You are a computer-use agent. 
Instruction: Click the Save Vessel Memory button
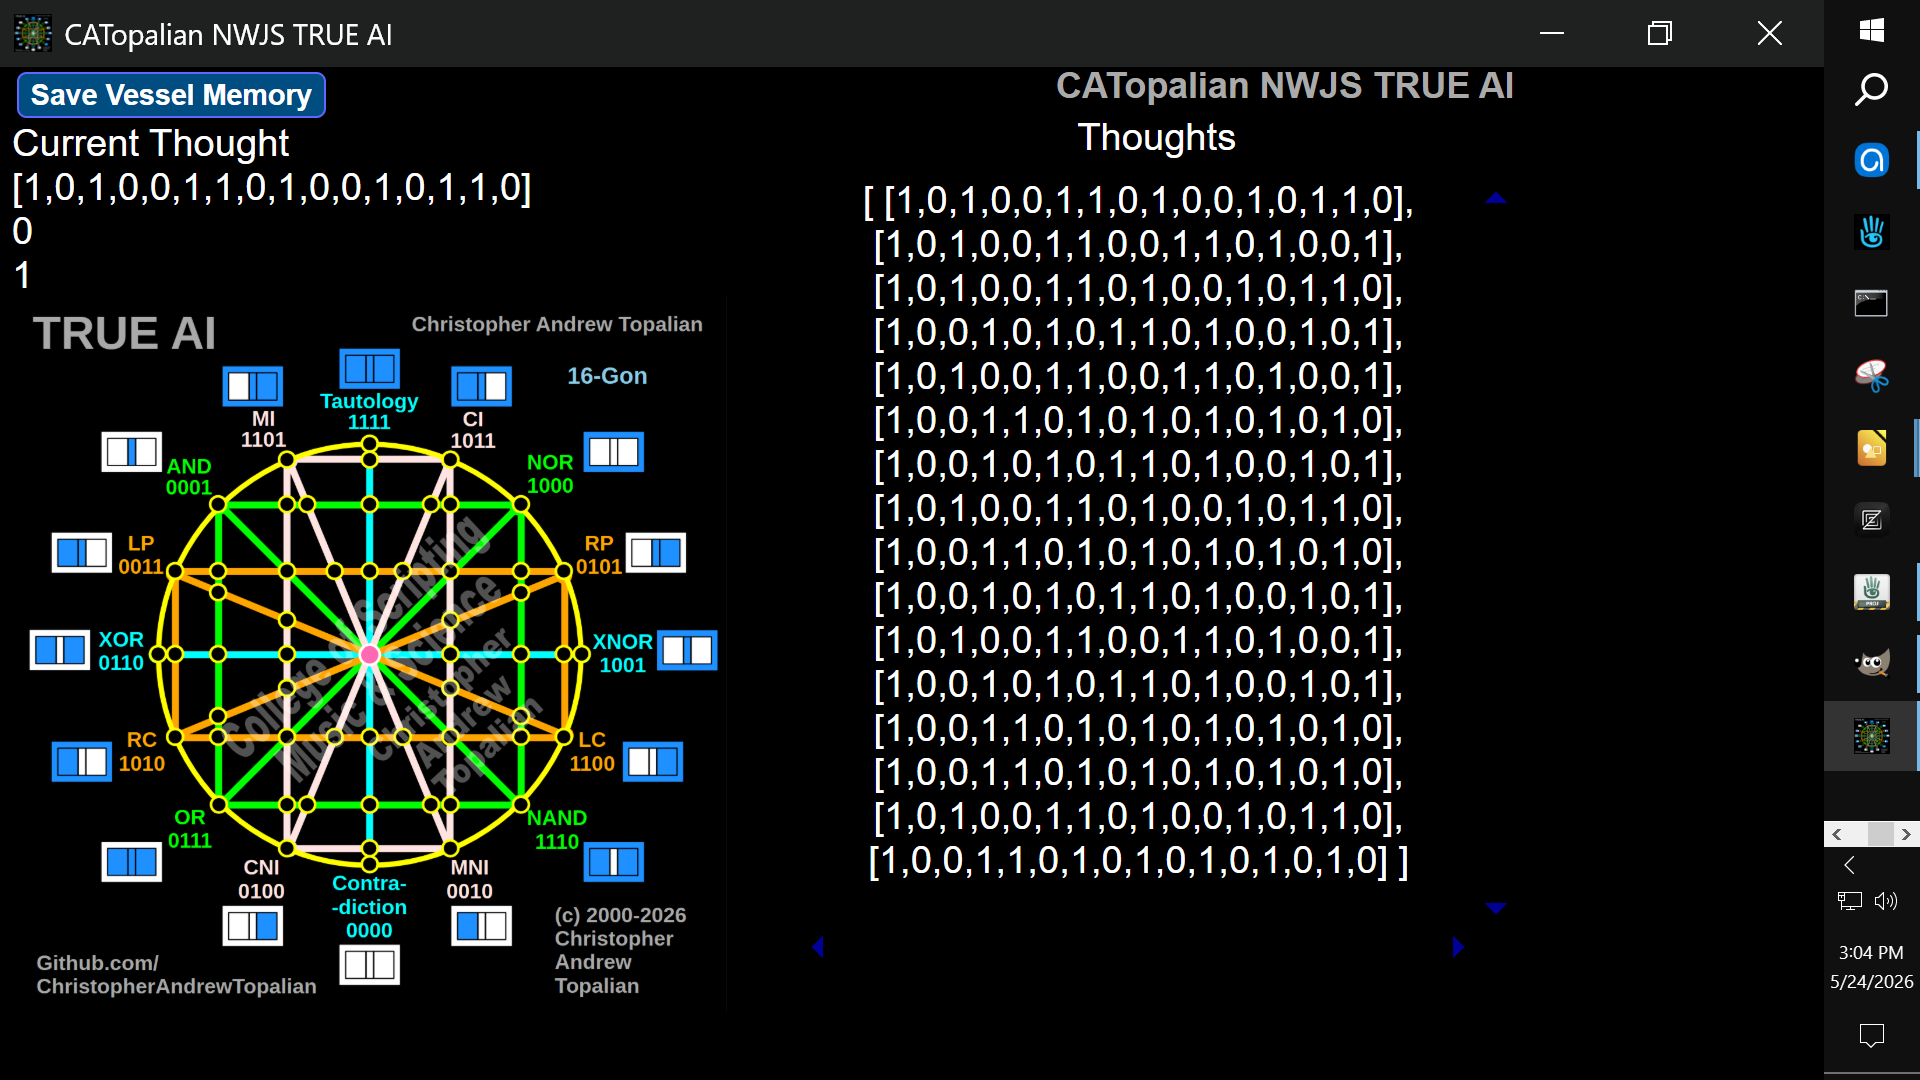pyautogui.click(x=171, y=95)
